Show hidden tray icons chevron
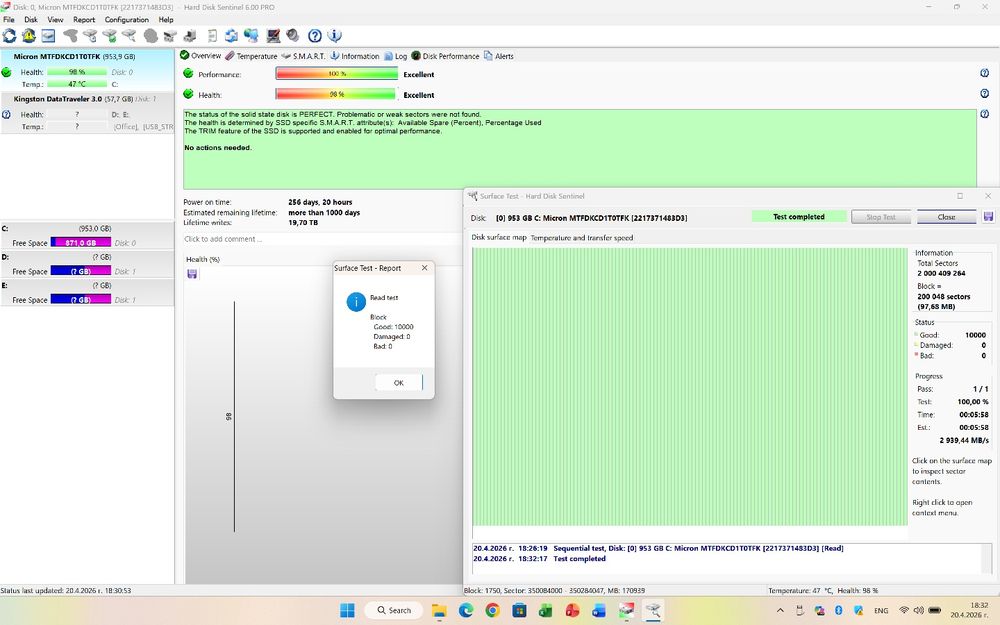 (x=780, y=610)
